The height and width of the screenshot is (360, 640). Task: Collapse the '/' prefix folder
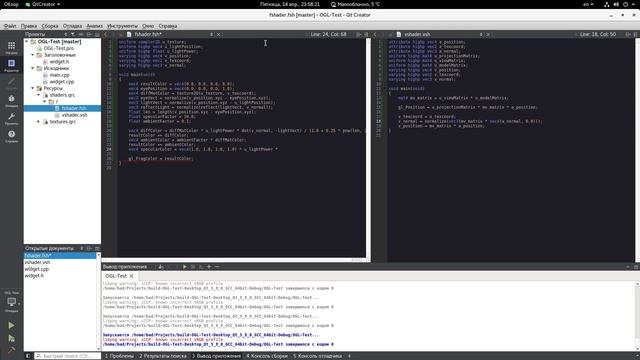44,101
